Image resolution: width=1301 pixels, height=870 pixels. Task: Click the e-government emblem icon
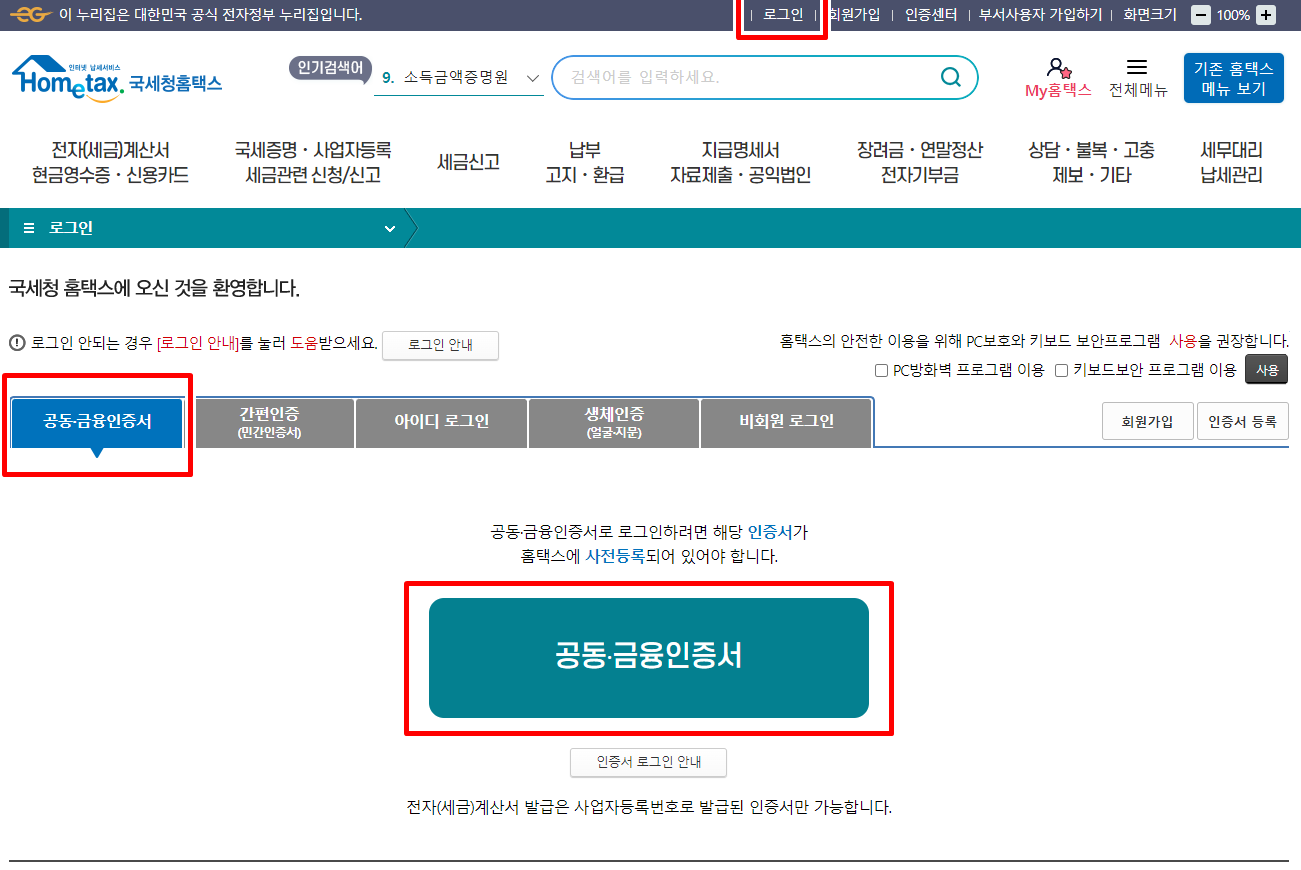pyautogui.click(x=30, y=15)
